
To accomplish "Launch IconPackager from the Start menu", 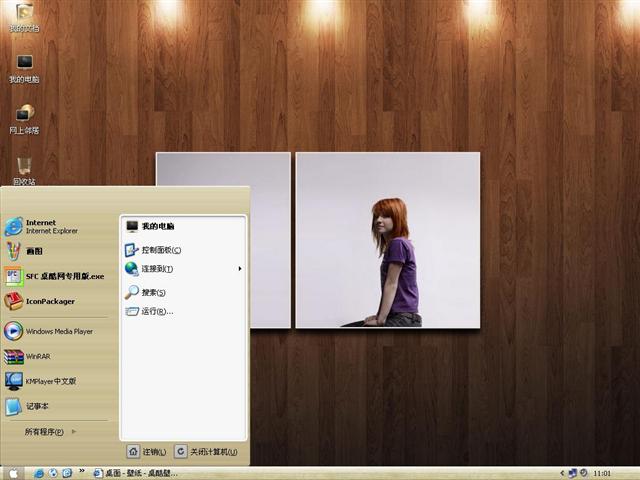I will (x=40, y=301).
